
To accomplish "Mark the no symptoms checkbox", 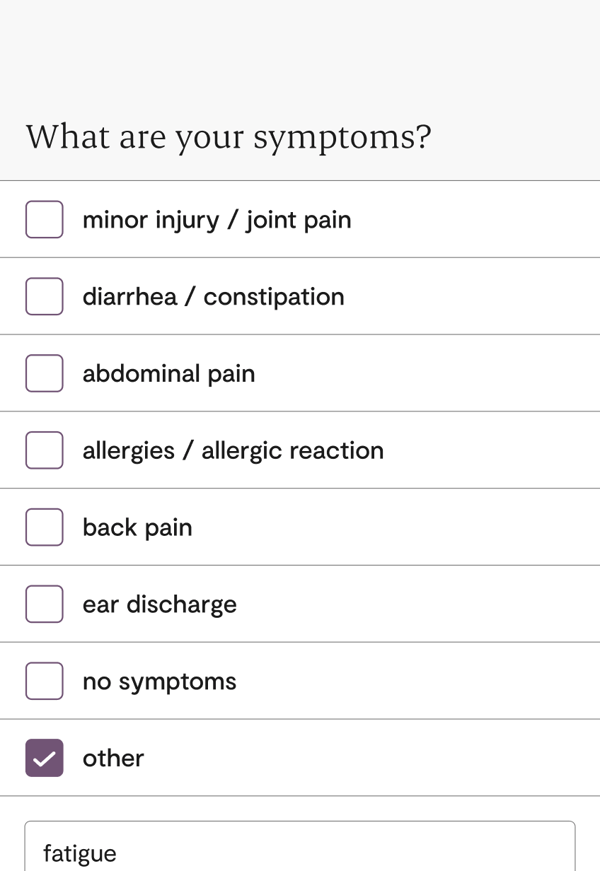I will point(44,681).
